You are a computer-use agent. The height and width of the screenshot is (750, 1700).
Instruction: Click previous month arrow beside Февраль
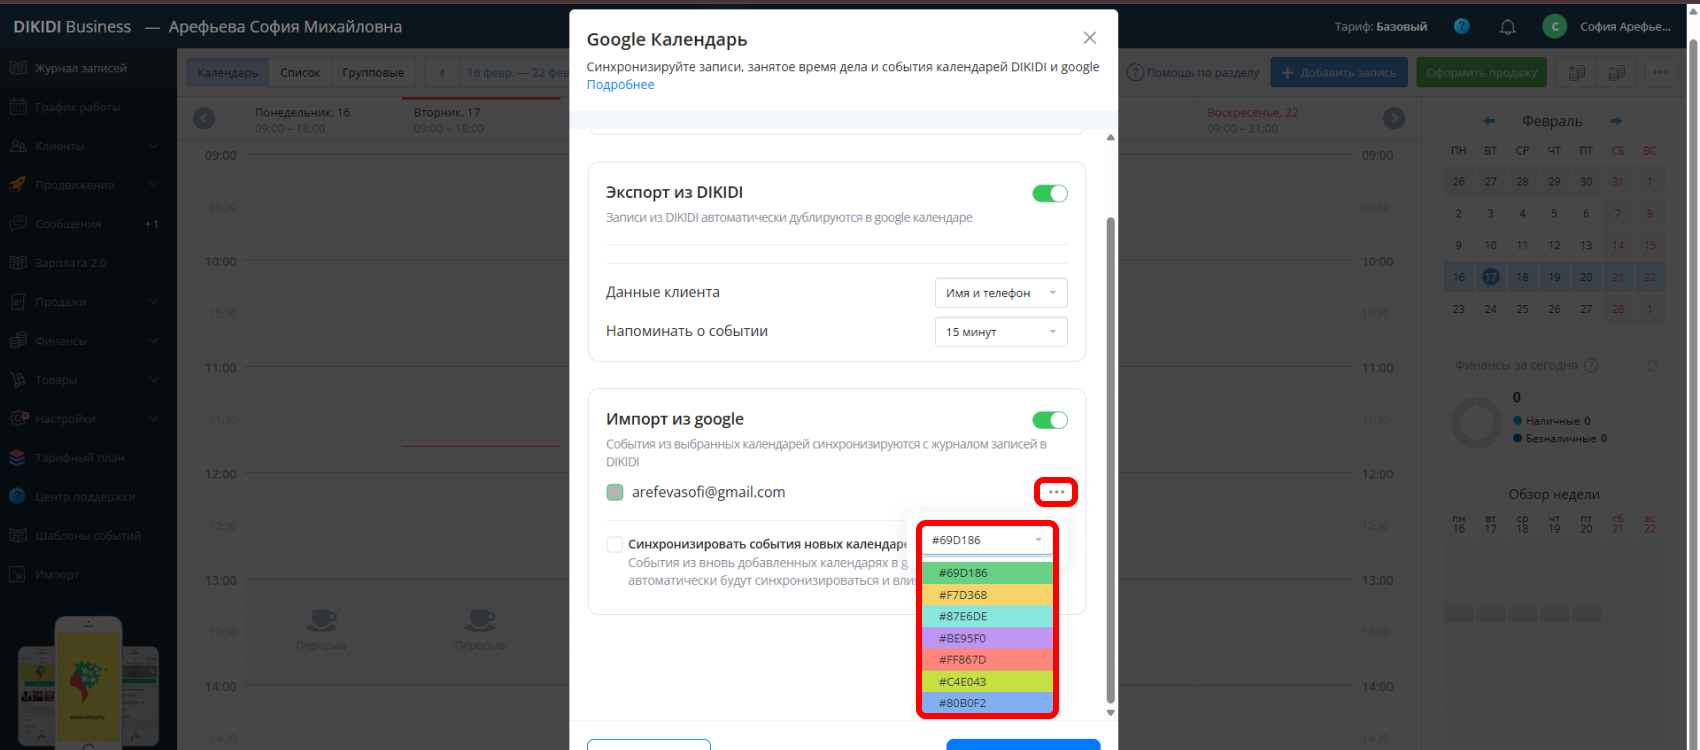point(1489,121)
